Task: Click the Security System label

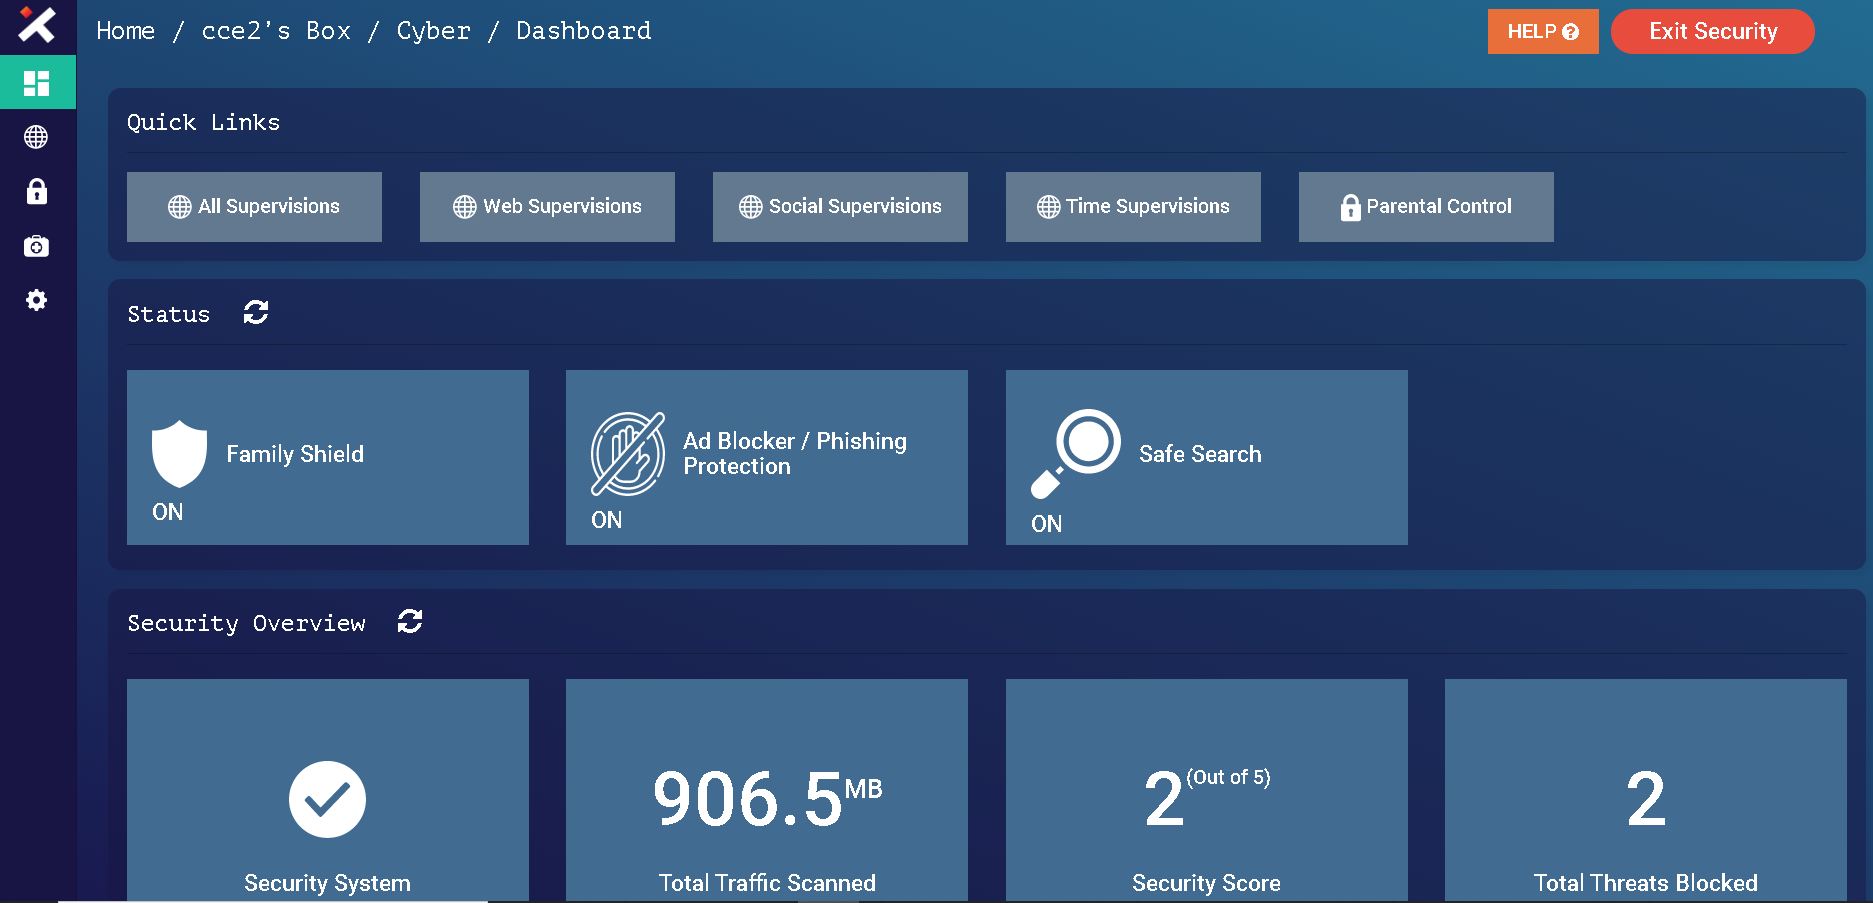Action: 327,883
